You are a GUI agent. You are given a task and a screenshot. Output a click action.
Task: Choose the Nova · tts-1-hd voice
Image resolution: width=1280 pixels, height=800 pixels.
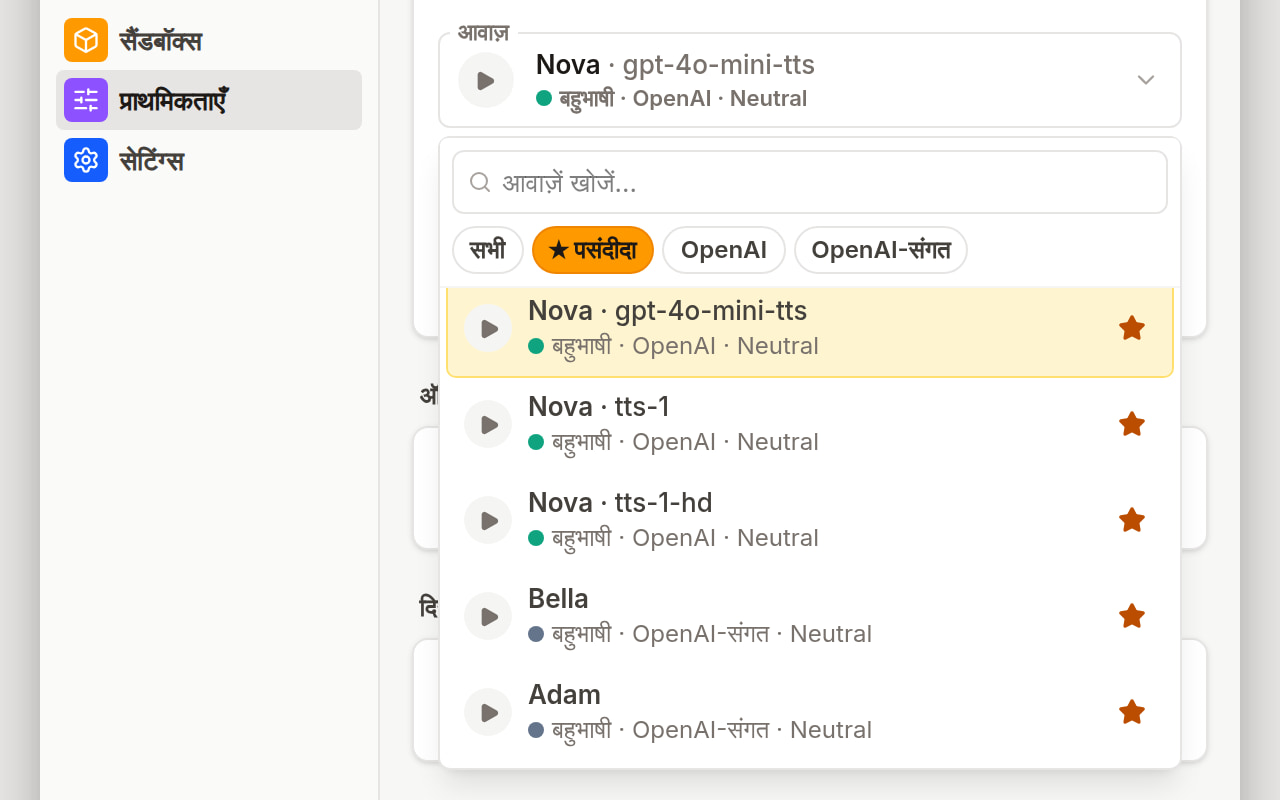pyautogui.click(x=810, y=521)
